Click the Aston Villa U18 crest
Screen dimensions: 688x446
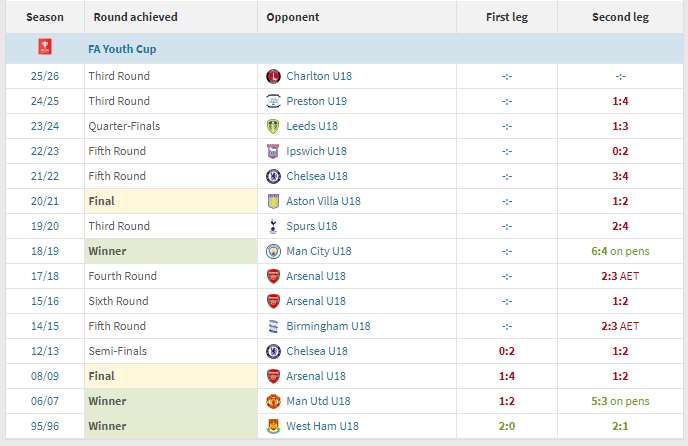click(273, 201)
